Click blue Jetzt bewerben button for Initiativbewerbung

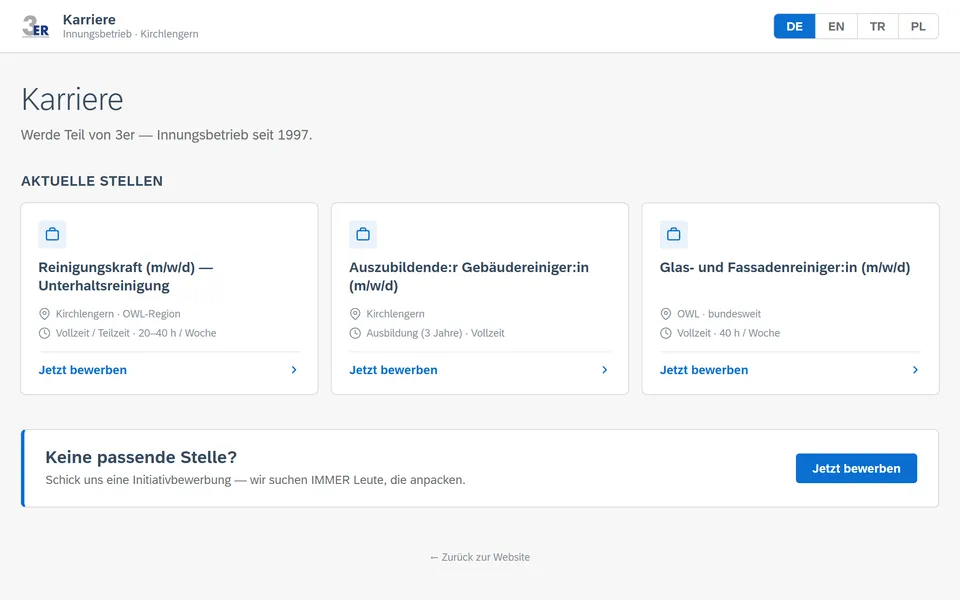tap(856, 468)
